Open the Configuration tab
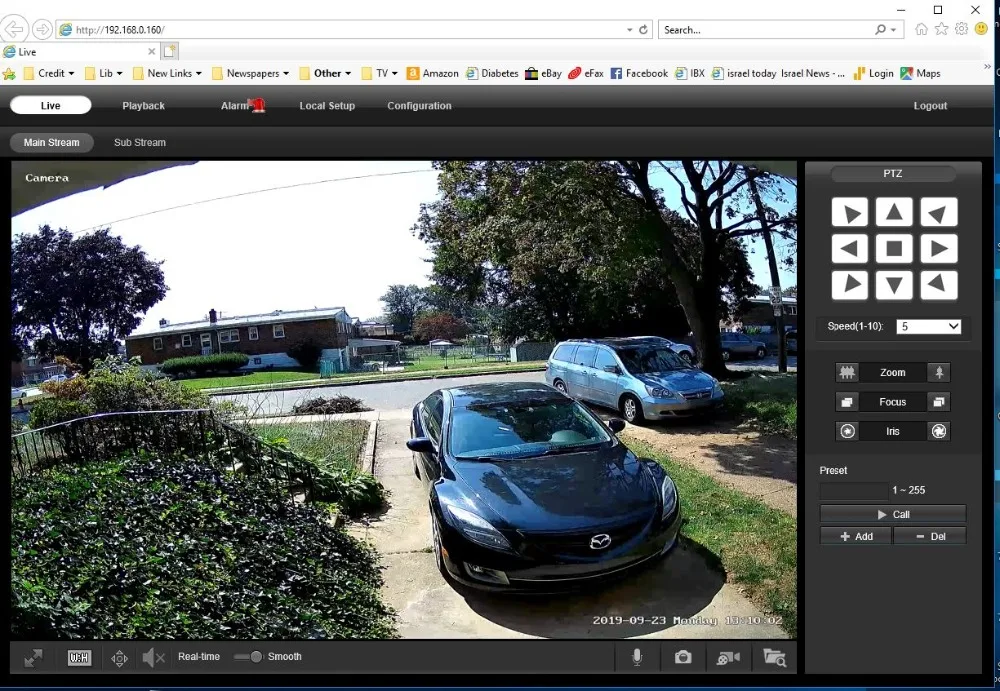 click(x=419, y=106)
